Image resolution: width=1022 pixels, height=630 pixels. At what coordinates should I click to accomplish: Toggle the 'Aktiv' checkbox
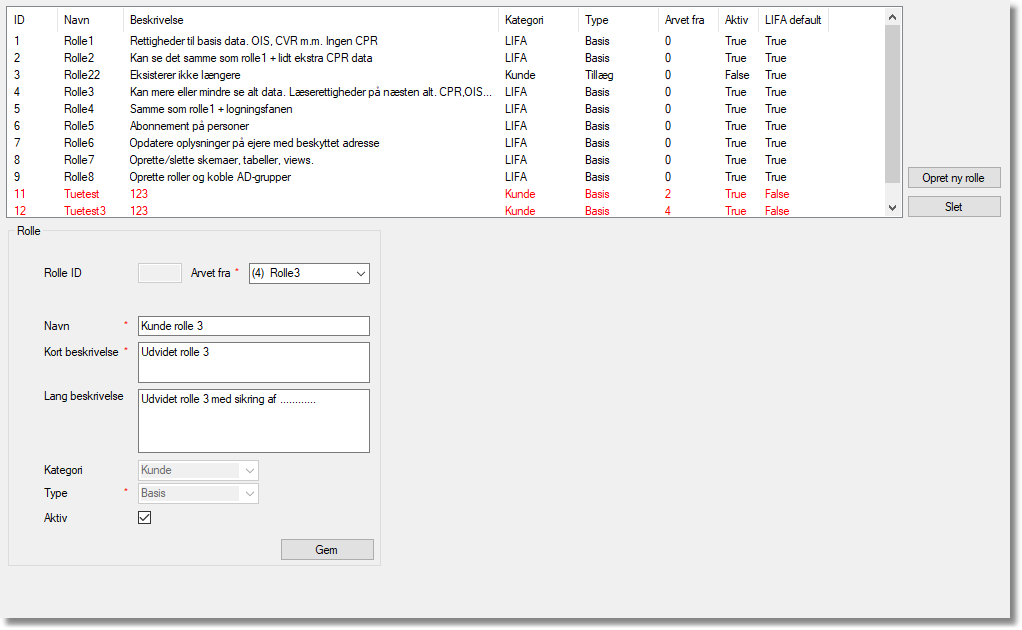145,518
